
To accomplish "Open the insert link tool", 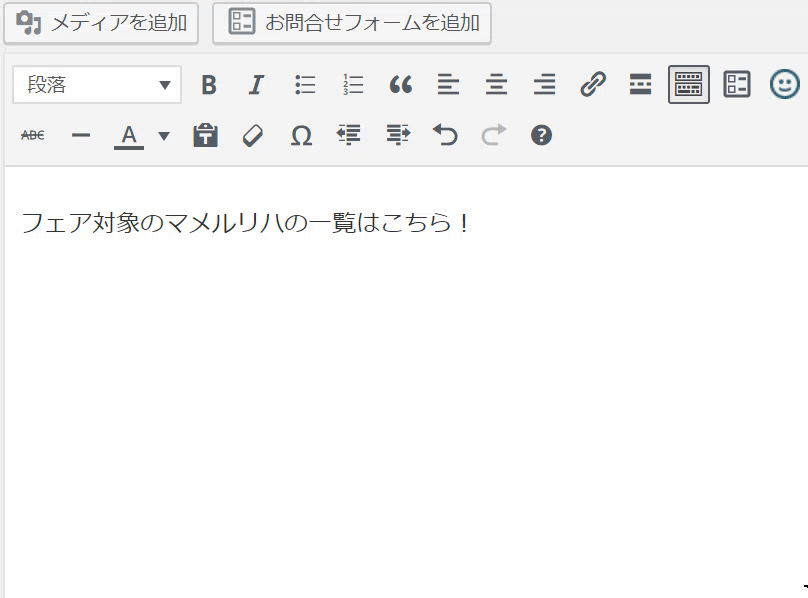I will point(593,85).
